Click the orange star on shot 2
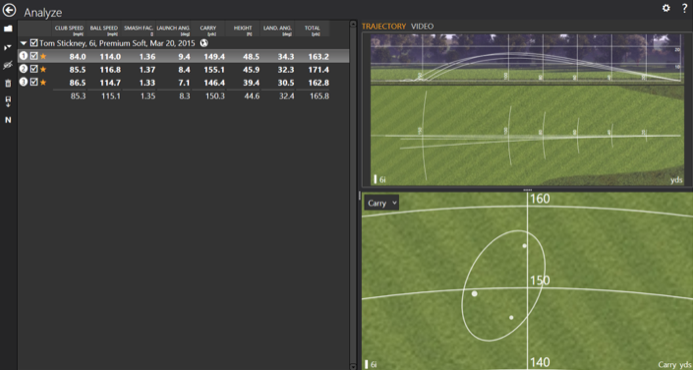The height and width of the screenshot is (370, 693). pyautogui.click(x=43, y=69)
